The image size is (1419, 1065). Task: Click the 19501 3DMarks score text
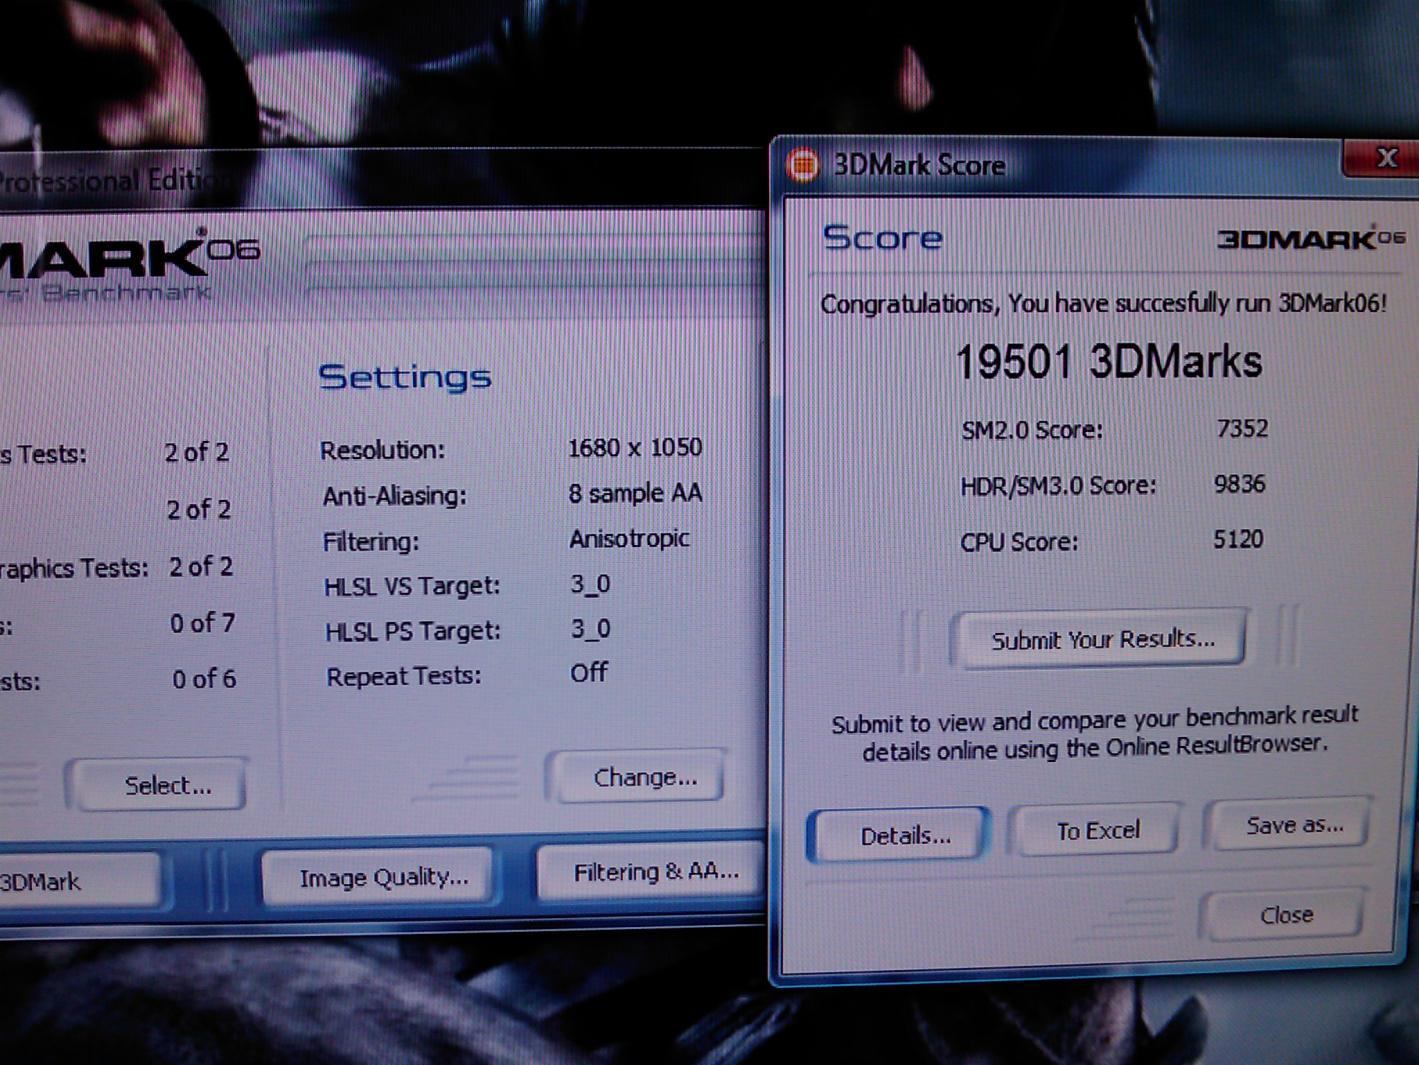[x=1108, y=361]
